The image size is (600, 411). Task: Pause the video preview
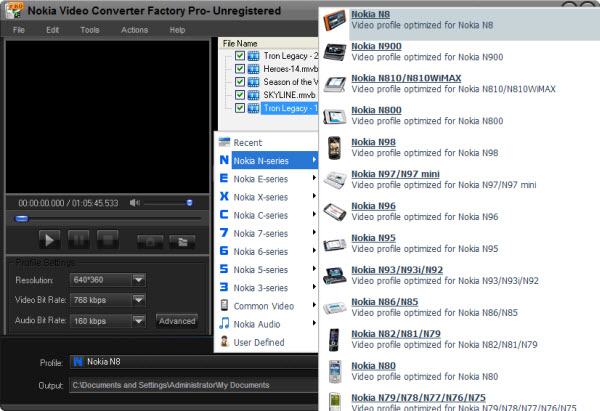click(78, 240)
